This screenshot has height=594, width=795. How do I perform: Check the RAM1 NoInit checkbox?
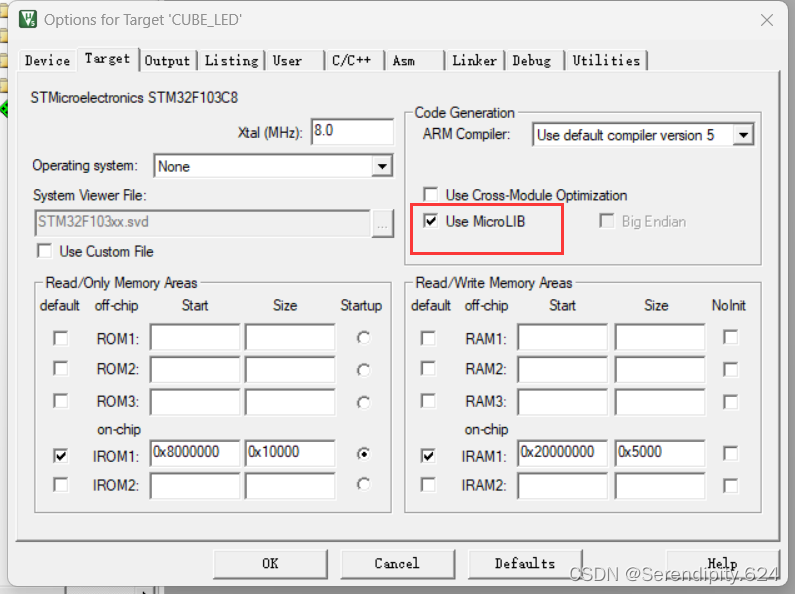[731, 337]
